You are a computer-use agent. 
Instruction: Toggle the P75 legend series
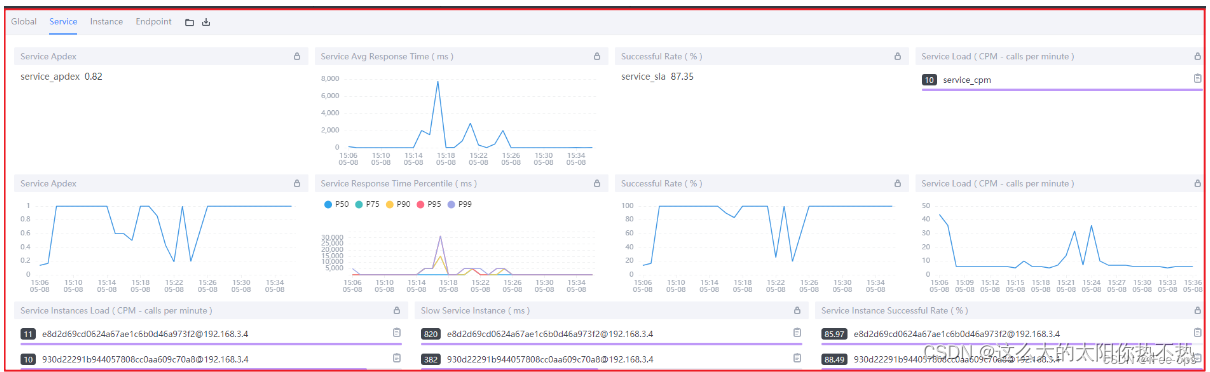(366, 204)
